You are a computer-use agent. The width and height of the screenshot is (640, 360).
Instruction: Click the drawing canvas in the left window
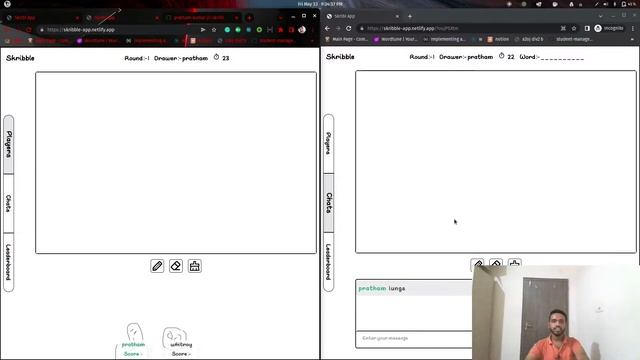[176, 163]
